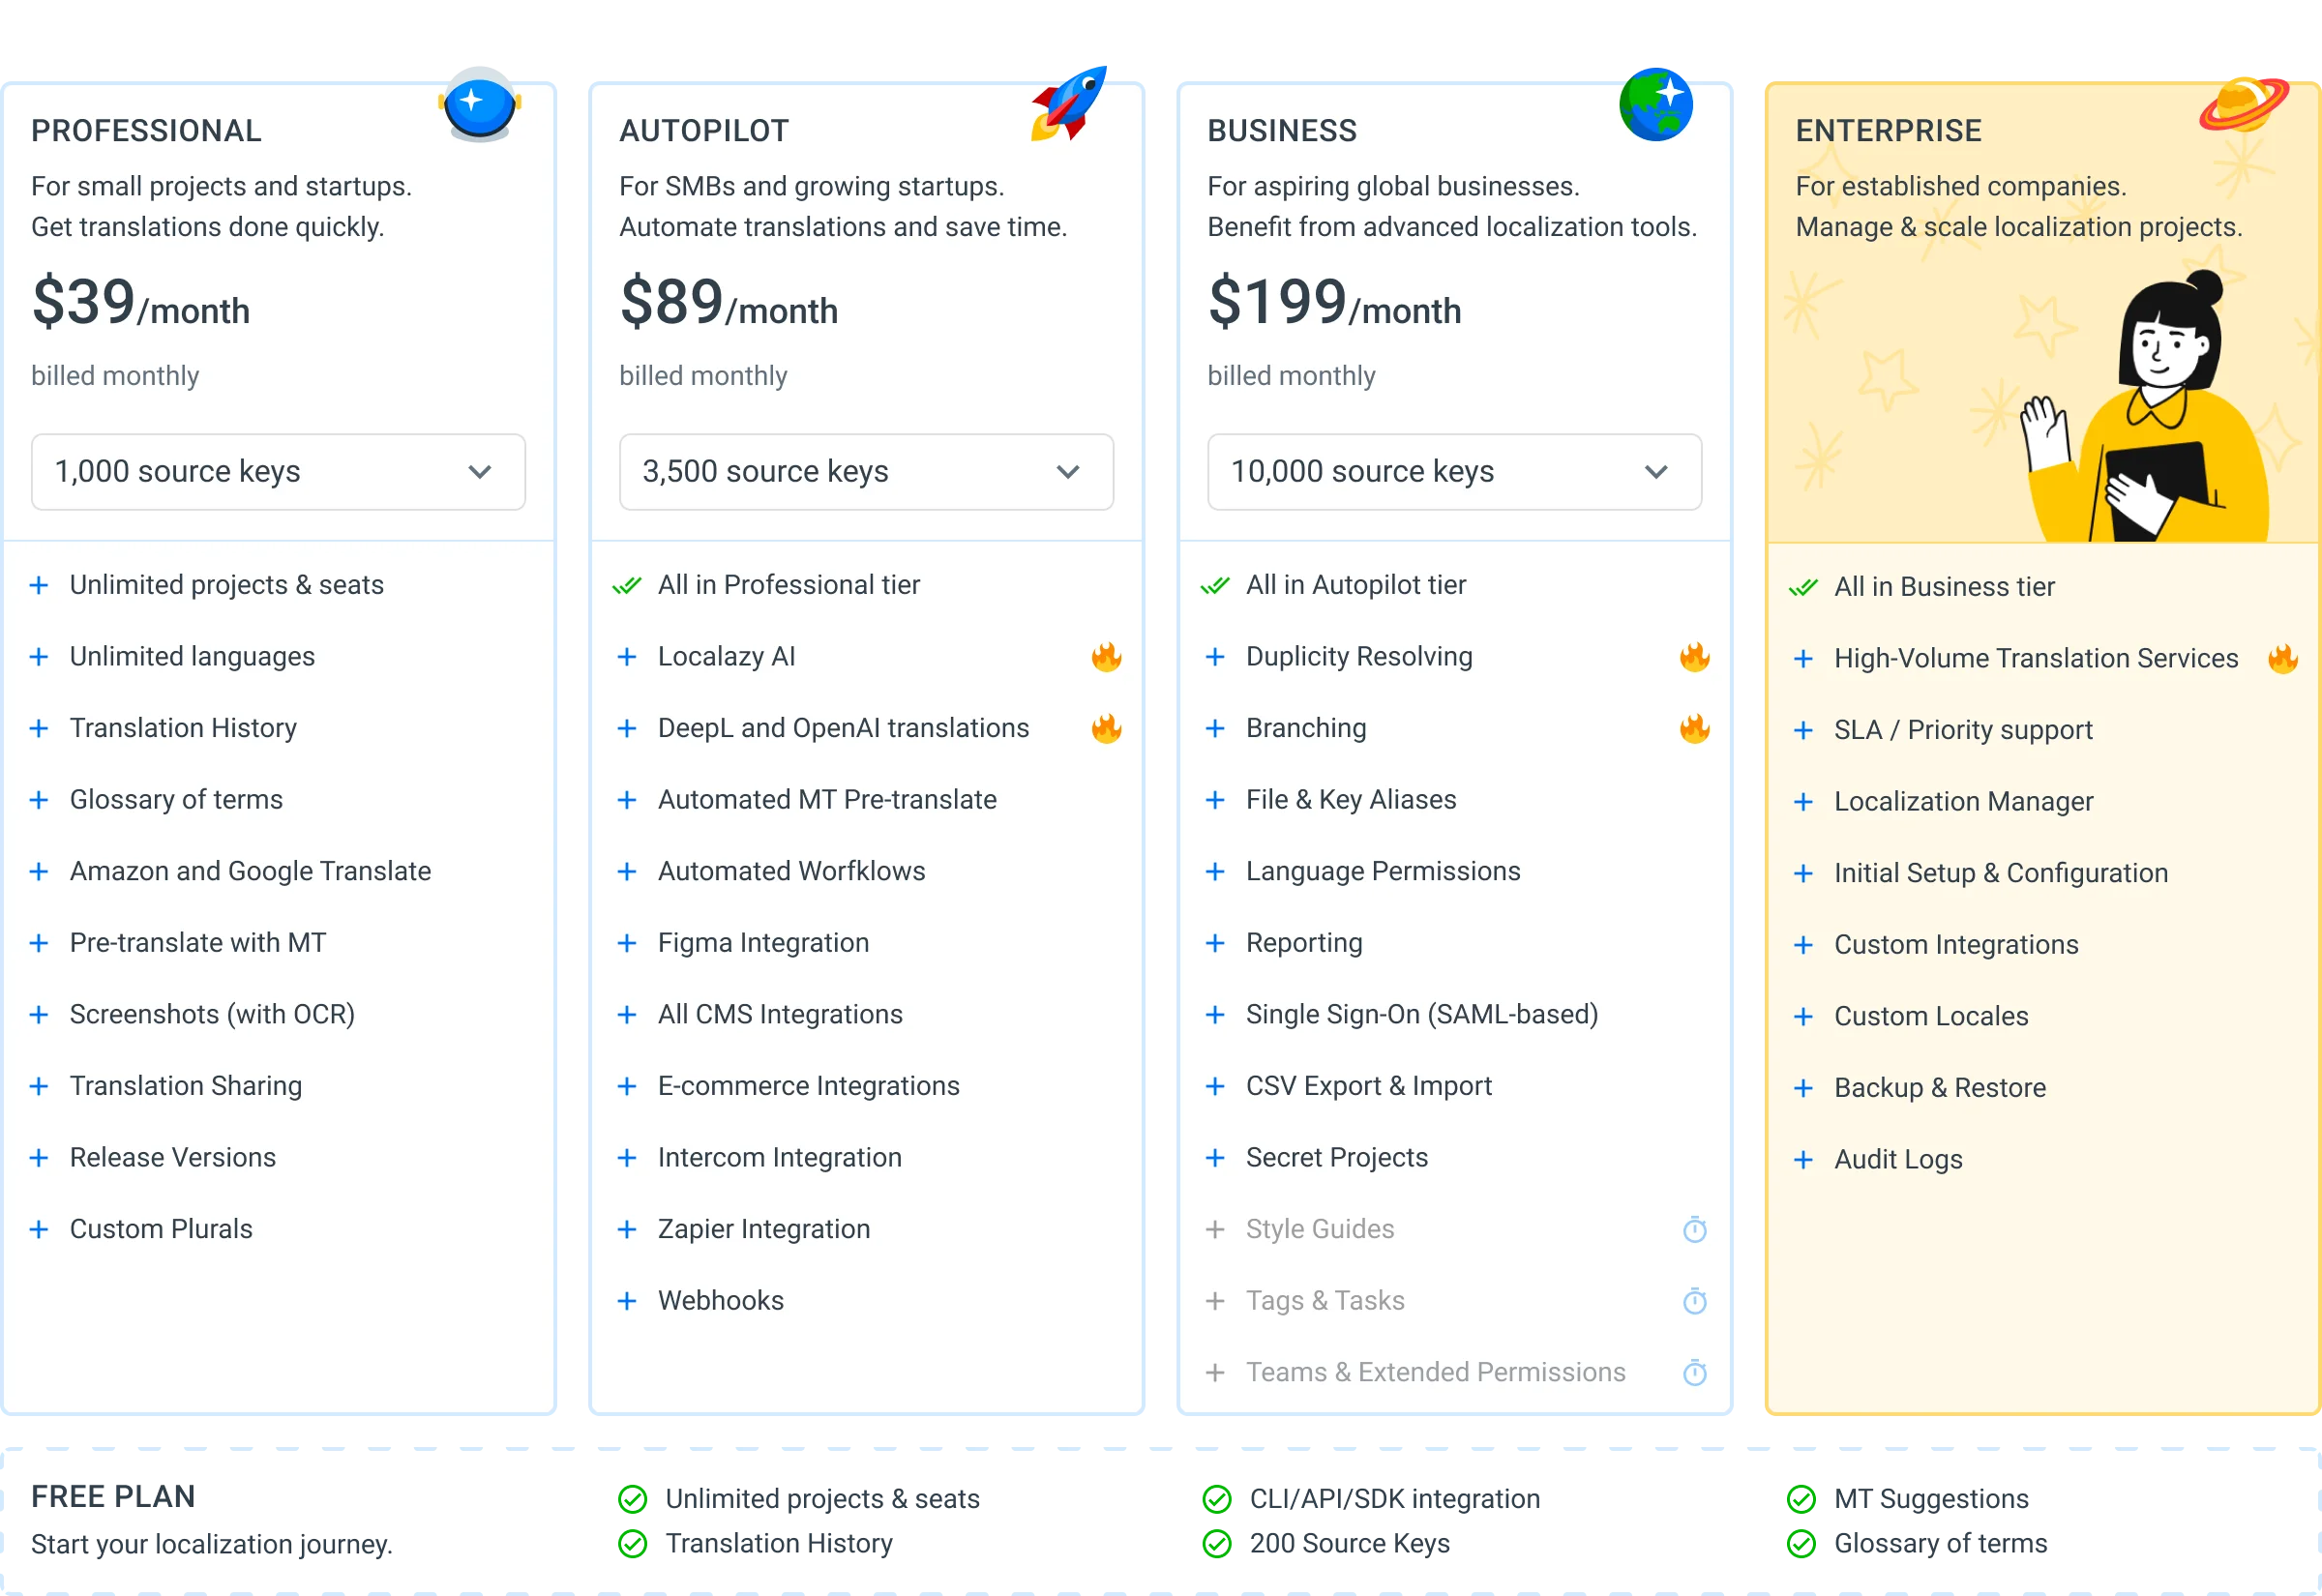Click the Audit Logs feature in Enterprise
The width and height of the screenshot is (2322, 1596).
click(x=1897, y=1160)
